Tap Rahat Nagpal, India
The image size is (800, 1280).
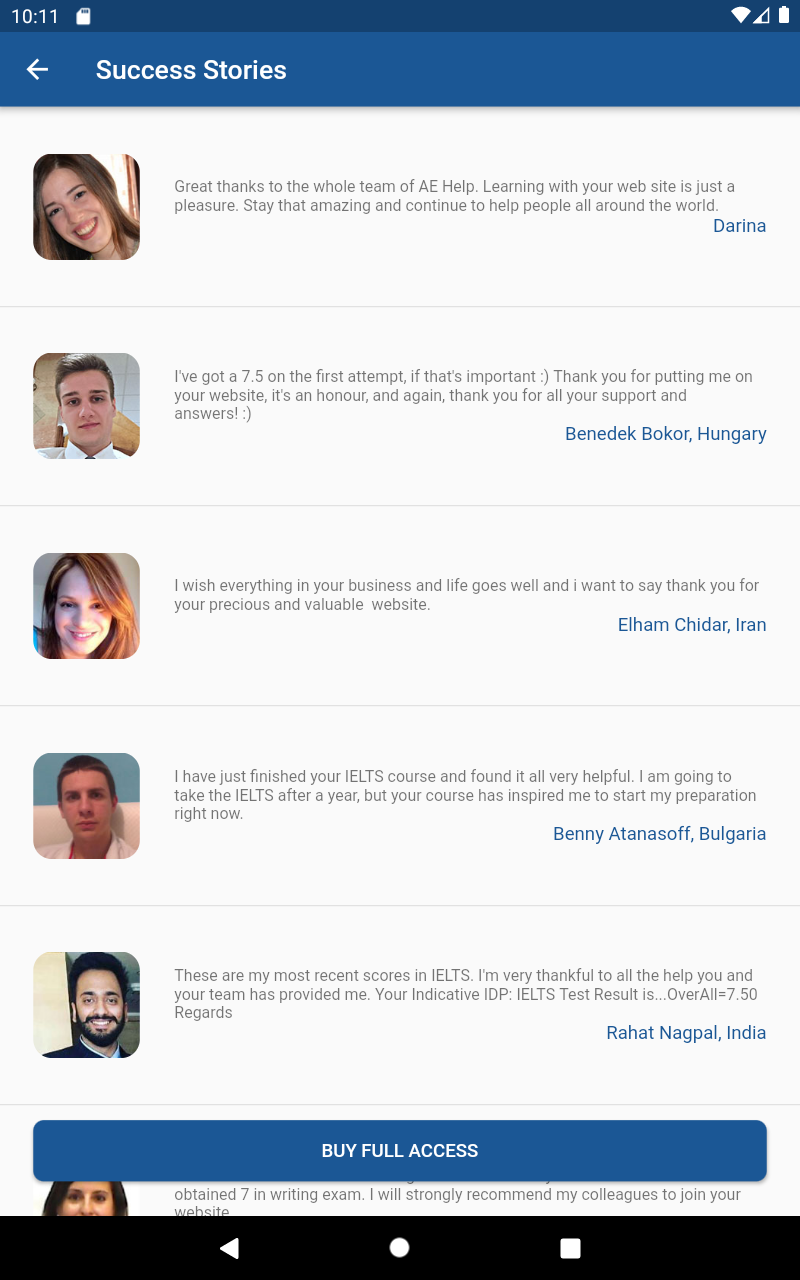click(x=686, y=1032)
